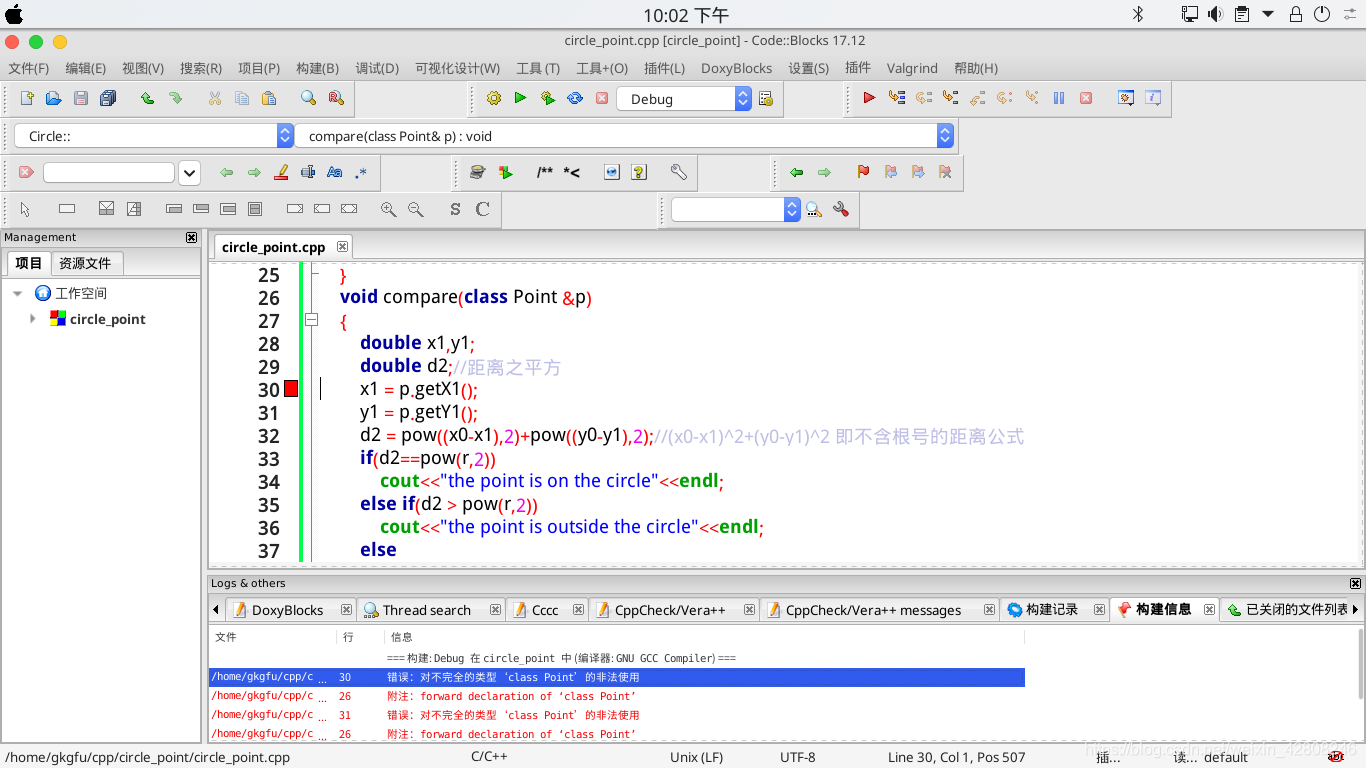Click search text input field
The height and width of the screenshot is (768, 1366).
coord(109,172)
